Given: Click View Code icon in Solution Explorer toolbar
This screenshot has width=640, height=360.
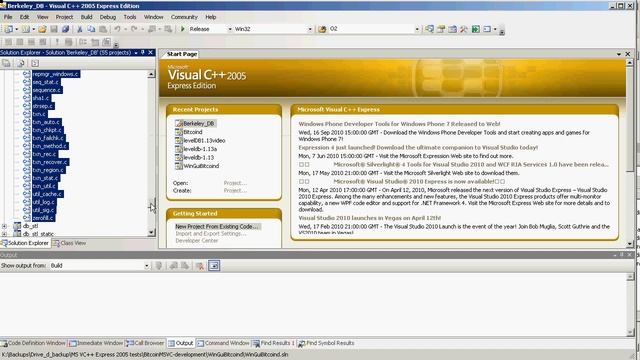Looking at the screenshot, I should (35, 63).
